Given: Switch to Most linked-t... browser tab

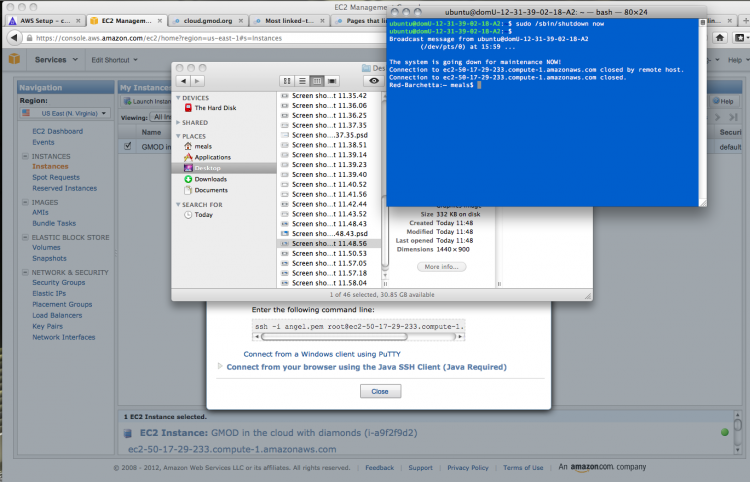Looking at the screenshot, I should coord(290,21).
